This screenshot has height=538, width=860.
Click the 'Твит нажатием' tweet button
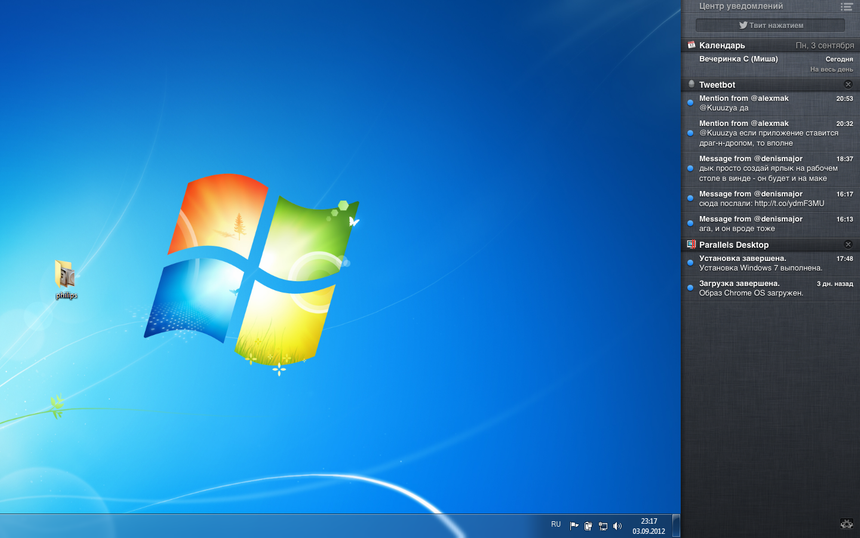pos(770,25)
